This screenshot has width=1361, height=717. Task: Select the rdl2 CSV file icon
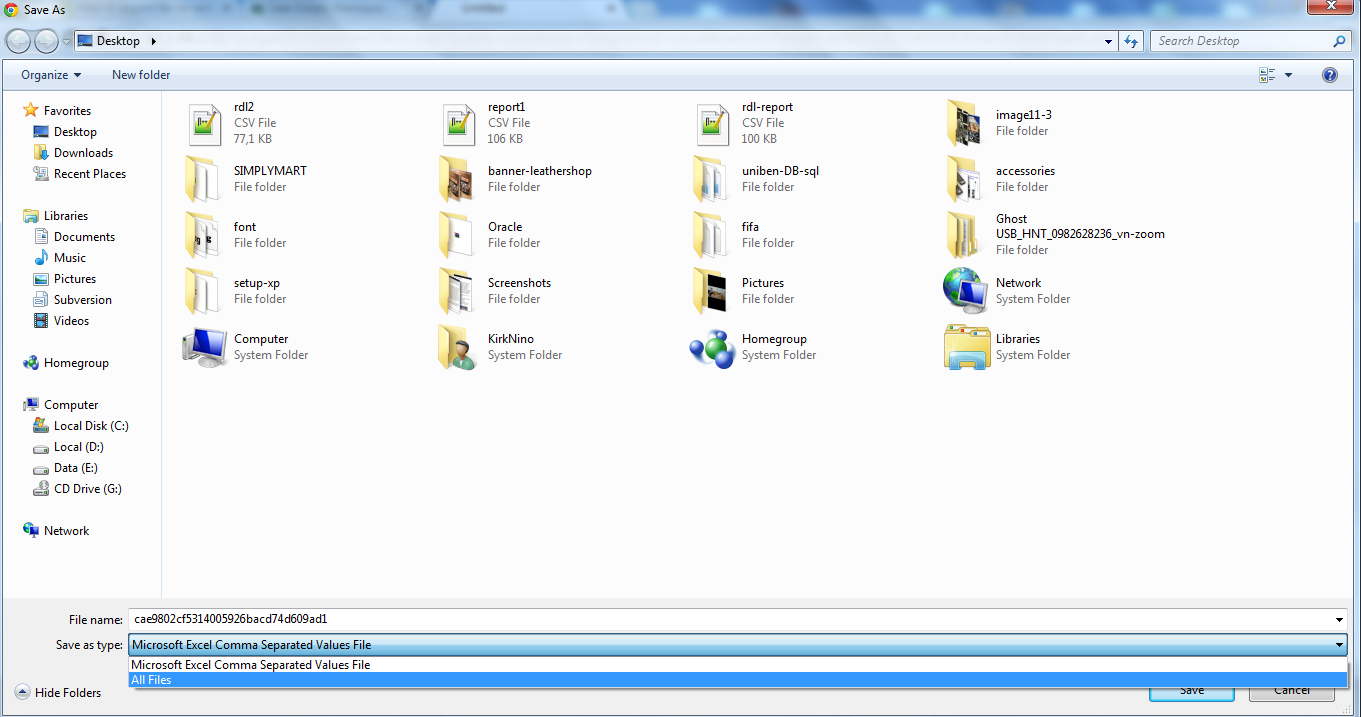pyautogui.click(x=205, y=124)
